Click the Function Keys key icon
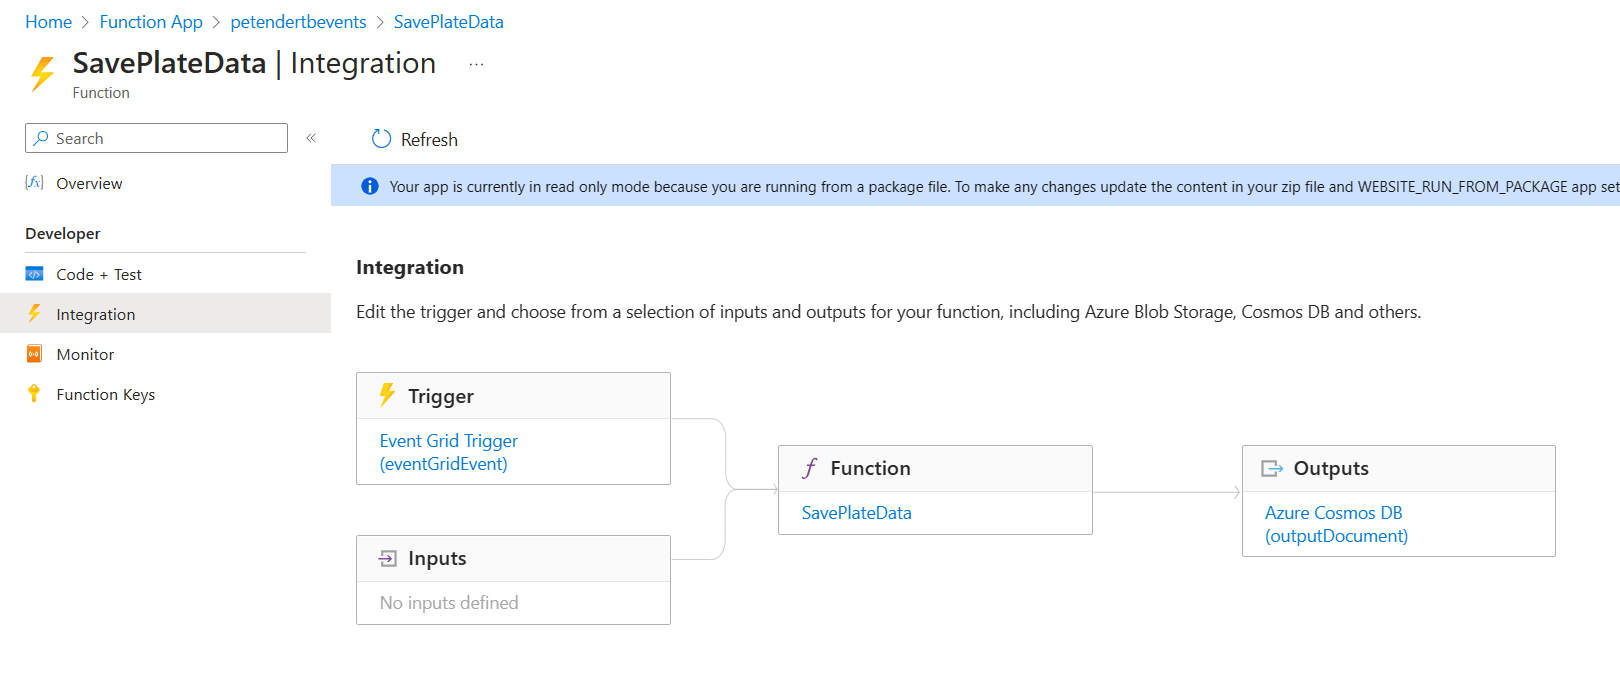The image size is (1620, 686). [x=34, y=394]
